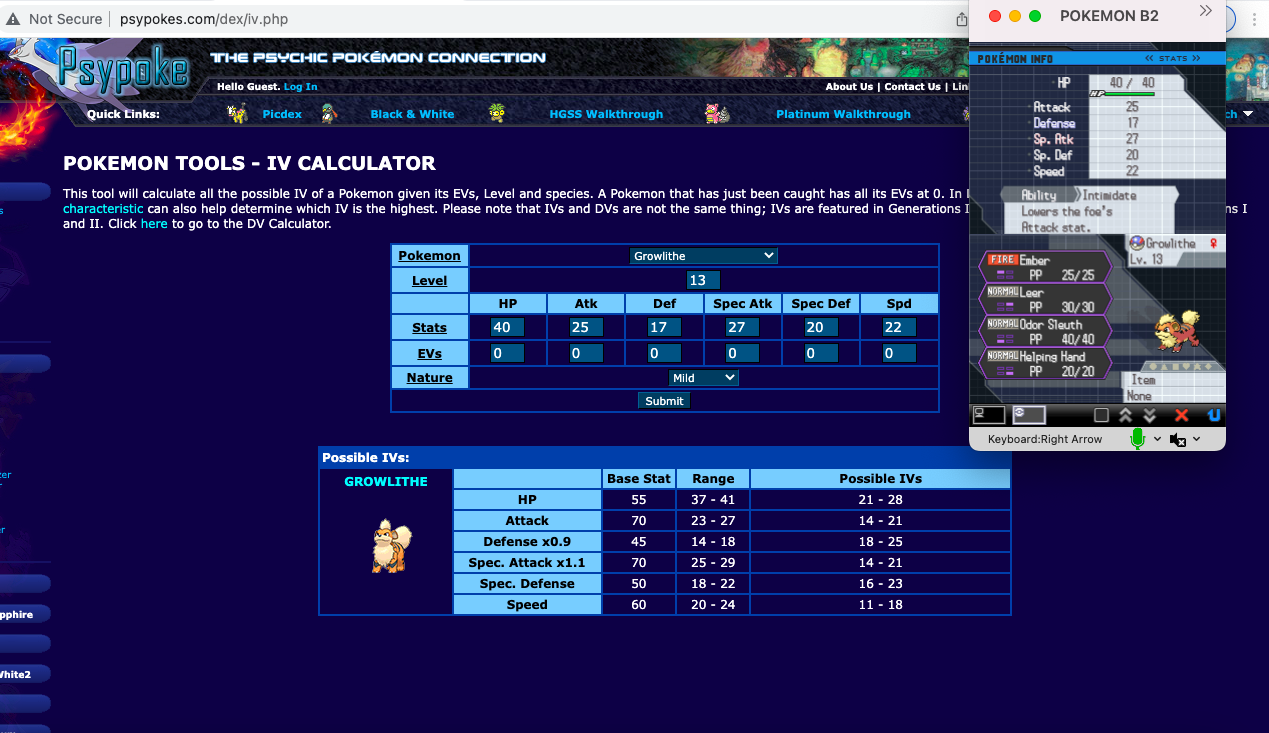Click the Pokemon row label link

tap(430, 256)
